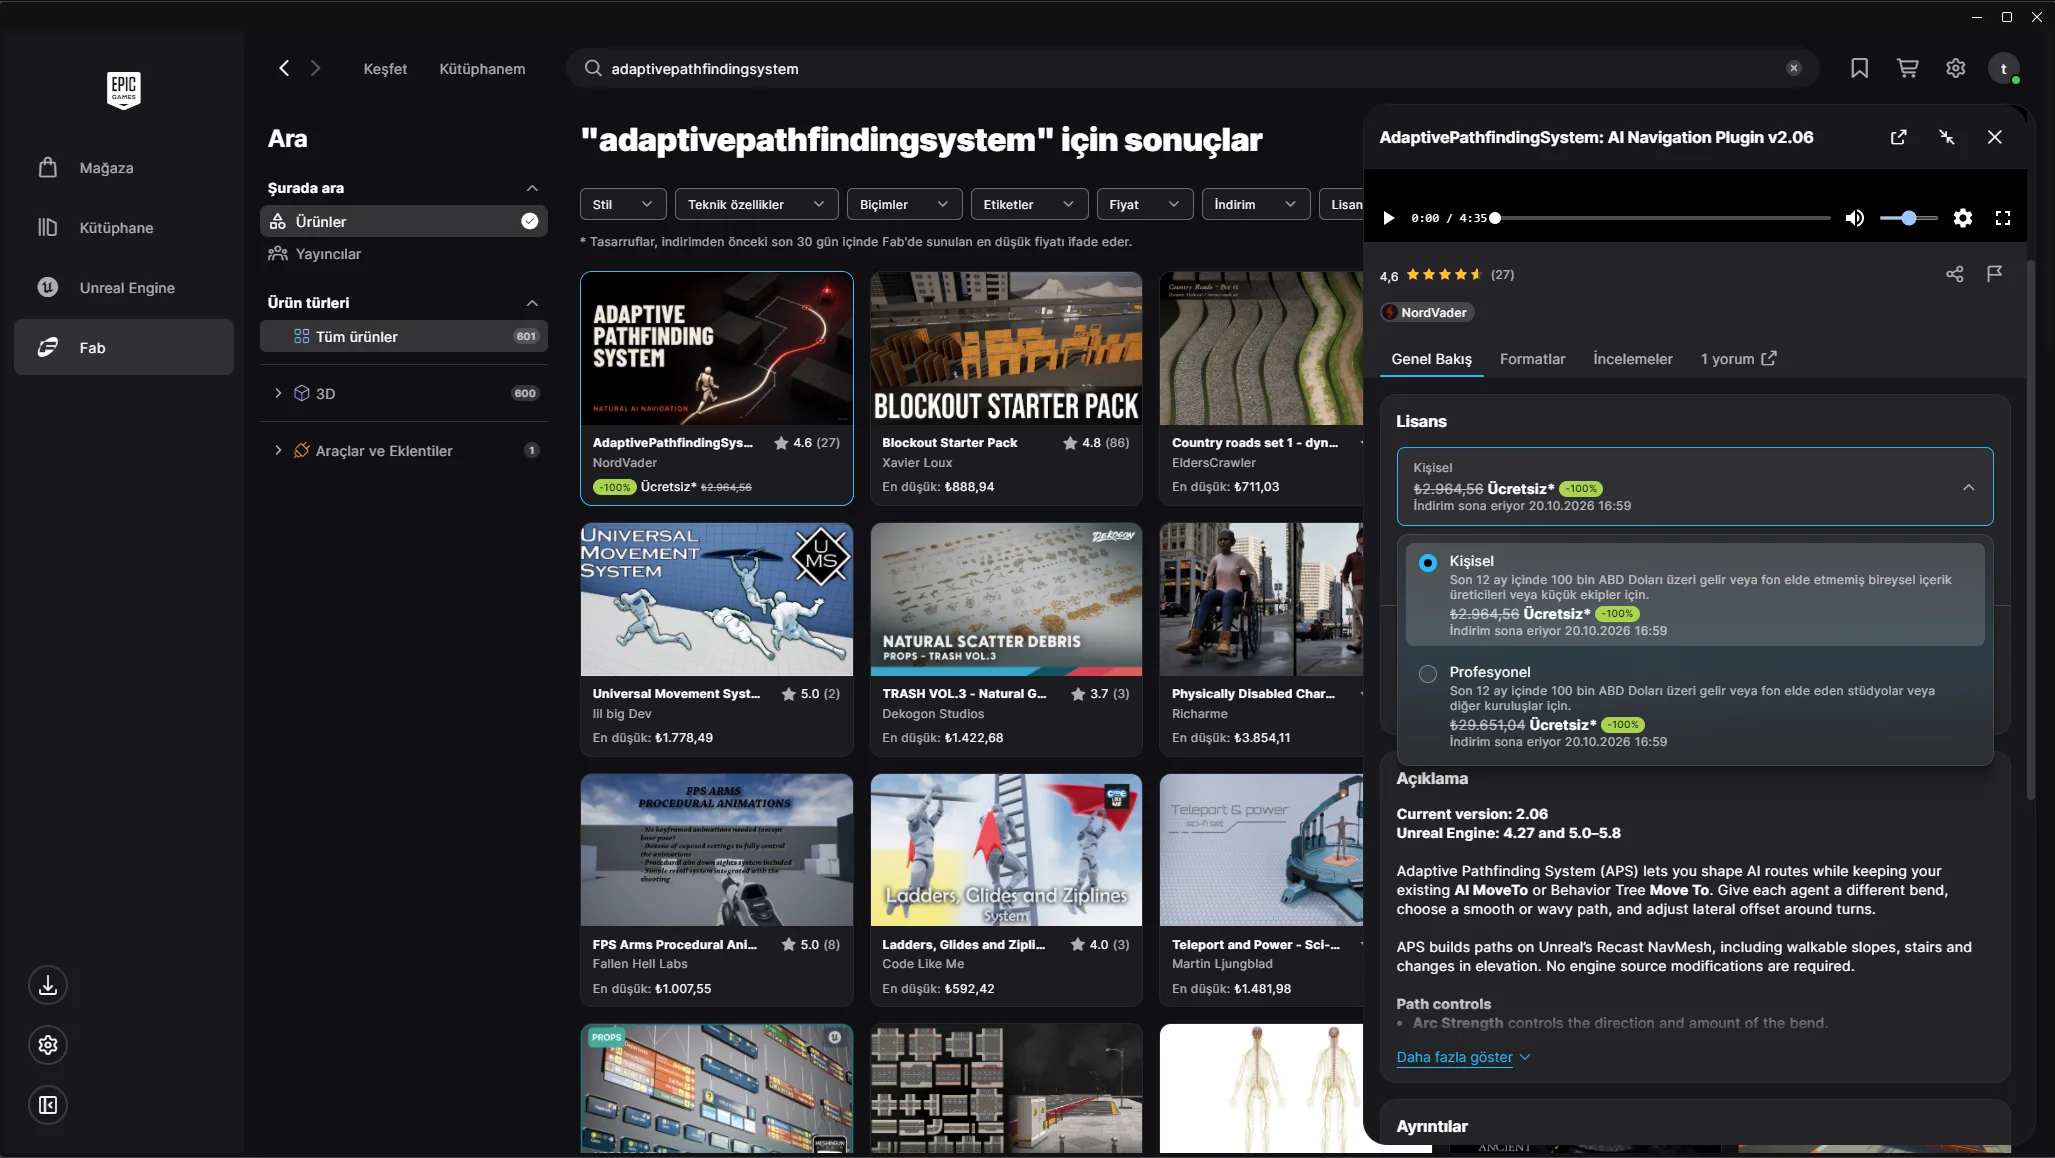The width and height of the screenshot is (2055, 1158).
Task: Open the Keşfet tab
Action: click(385, 69)
